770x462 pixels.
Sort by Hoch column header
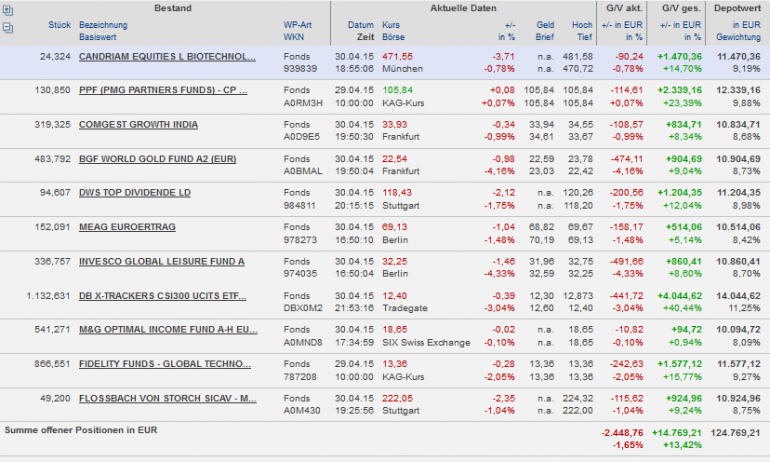pos(582,25)
